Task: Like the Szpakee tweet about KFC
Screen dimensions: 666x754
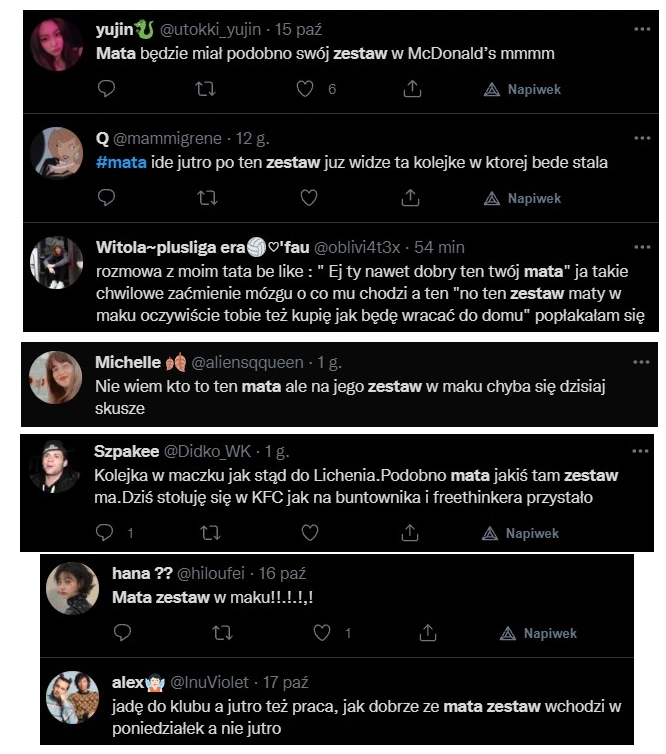Action: (310, 533)
